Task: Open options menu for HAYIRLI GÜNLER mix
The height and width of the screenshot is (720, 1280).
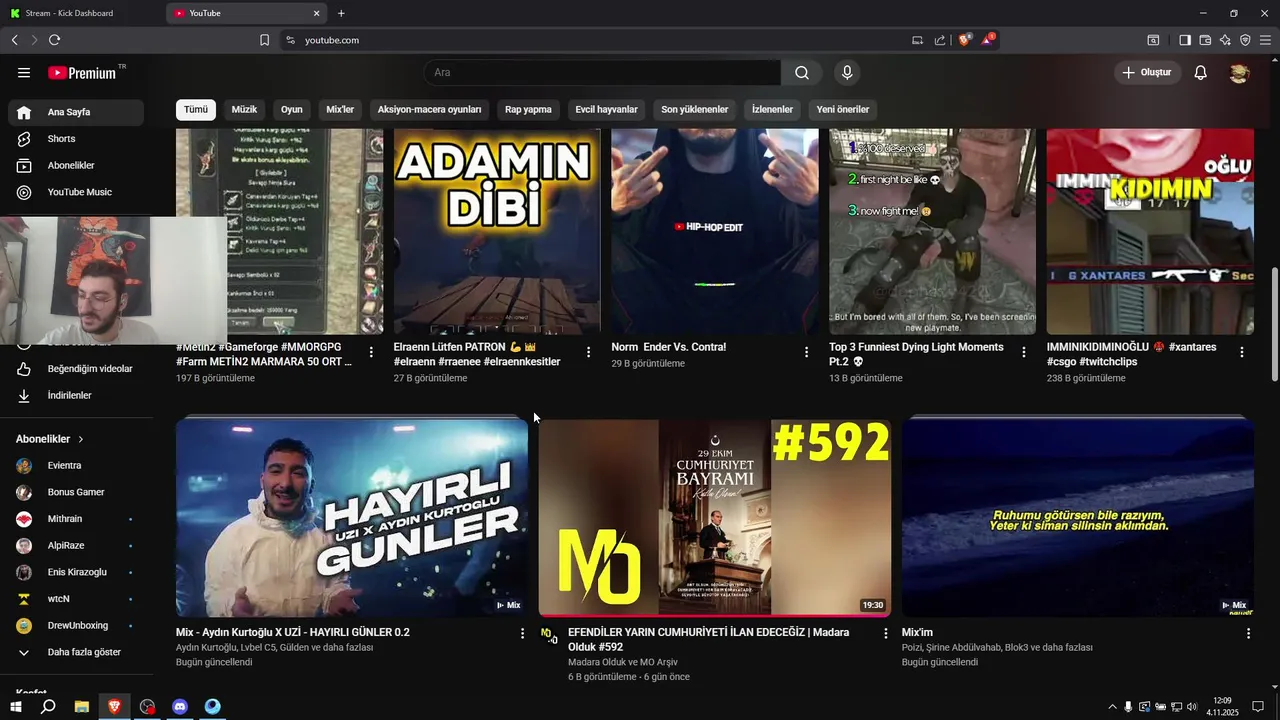Action: [522, 633]
